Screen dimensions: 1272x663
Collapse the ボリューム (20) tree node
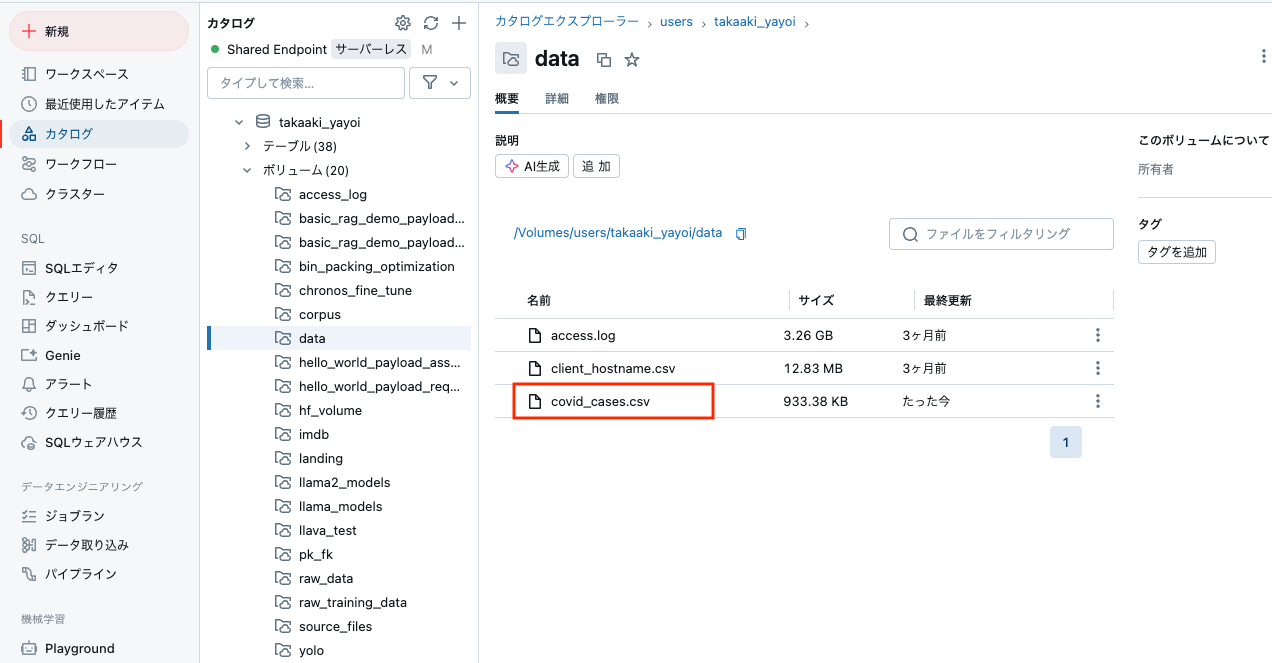click(246, 170)
